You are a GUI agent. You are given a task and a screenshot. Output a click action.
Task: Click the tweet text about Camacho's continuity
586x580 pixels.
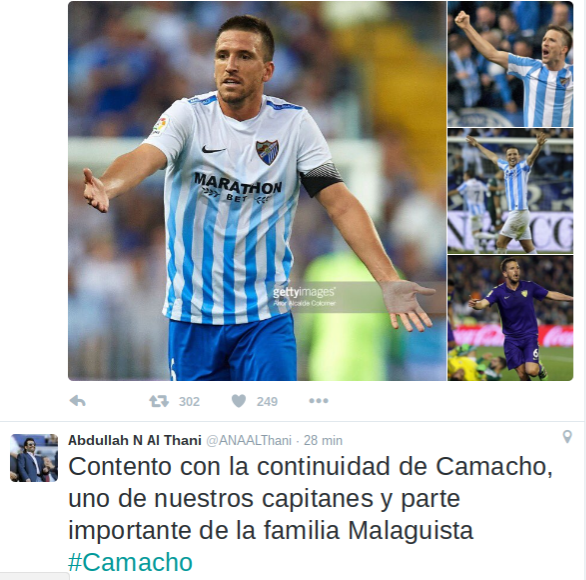pos(310,498)
